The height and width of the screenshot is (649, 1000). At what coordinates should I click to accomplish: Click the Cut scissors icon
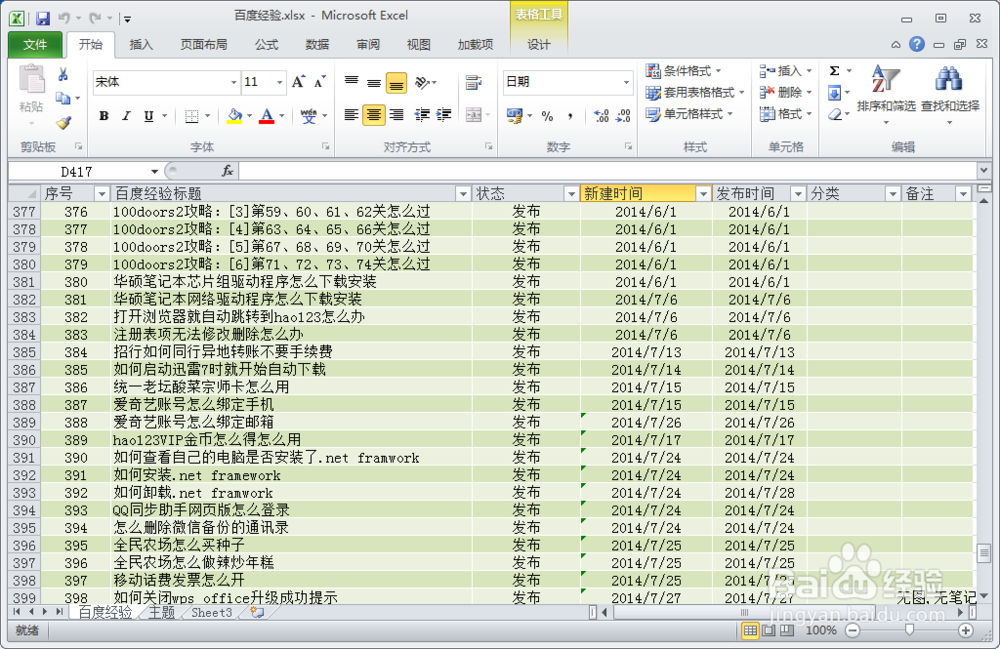tap(63, 75)
